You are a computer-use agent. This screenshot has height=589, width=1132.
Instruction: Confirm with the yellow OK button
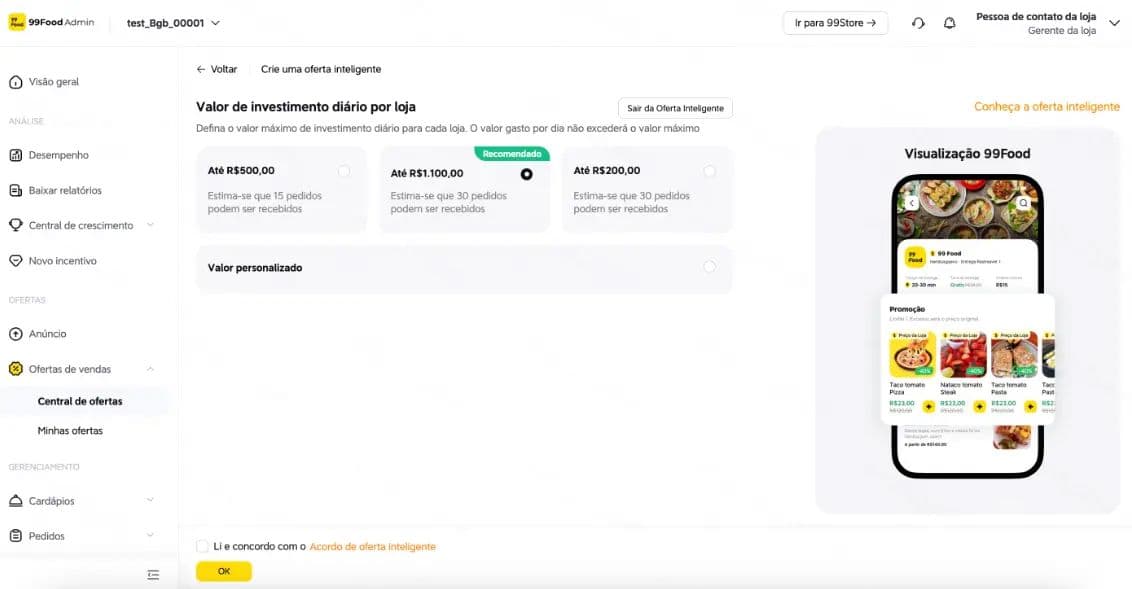224,572
